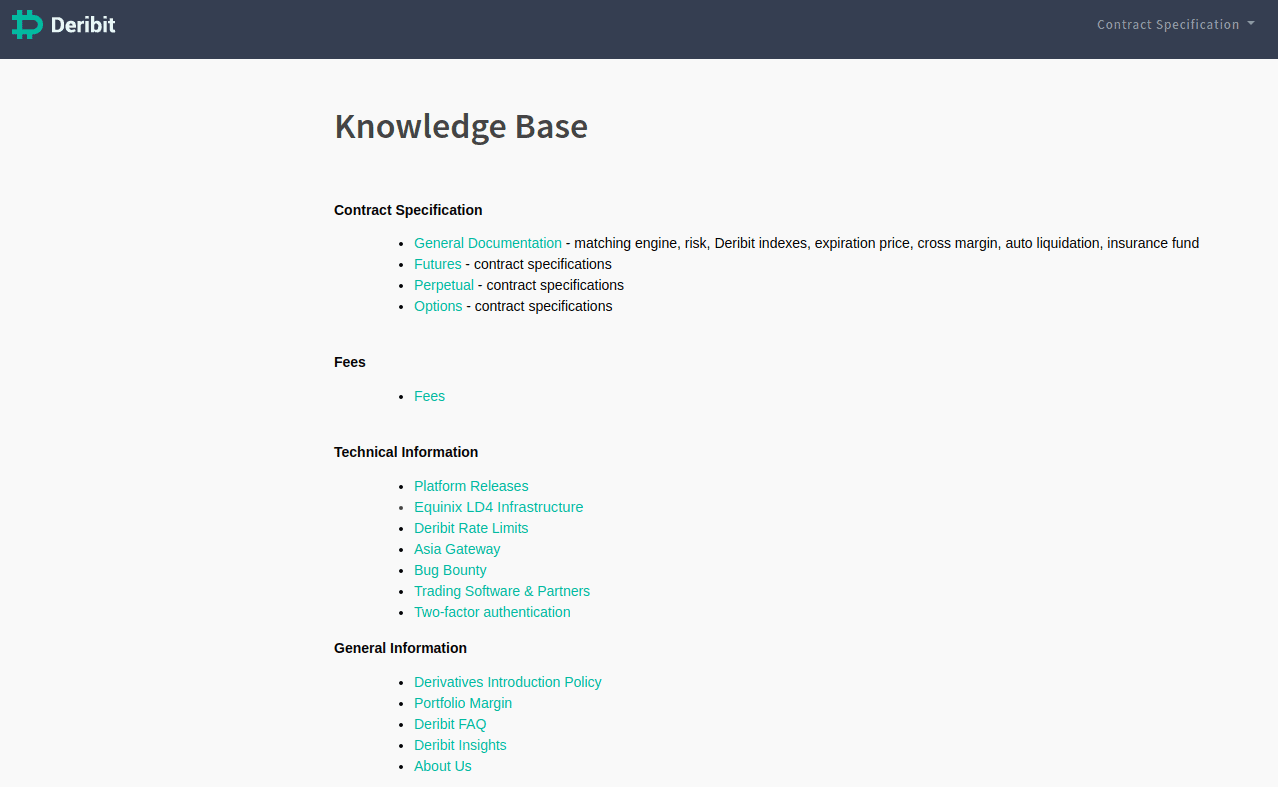Click Trading Software & Partners link
The image size is (1278, 787).
coord(502,591)
